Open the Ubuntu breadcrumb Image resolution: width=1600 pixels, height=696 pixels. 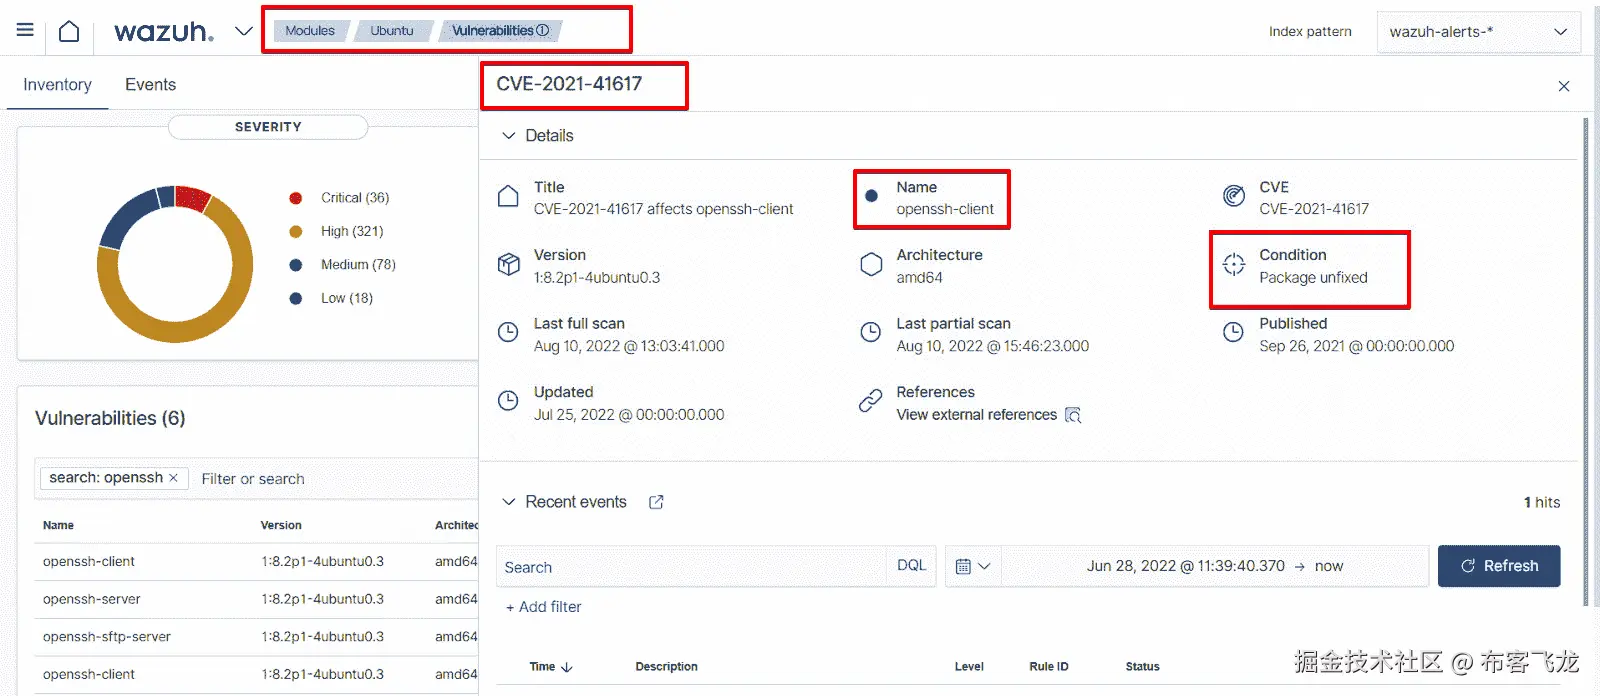point(391,31)
